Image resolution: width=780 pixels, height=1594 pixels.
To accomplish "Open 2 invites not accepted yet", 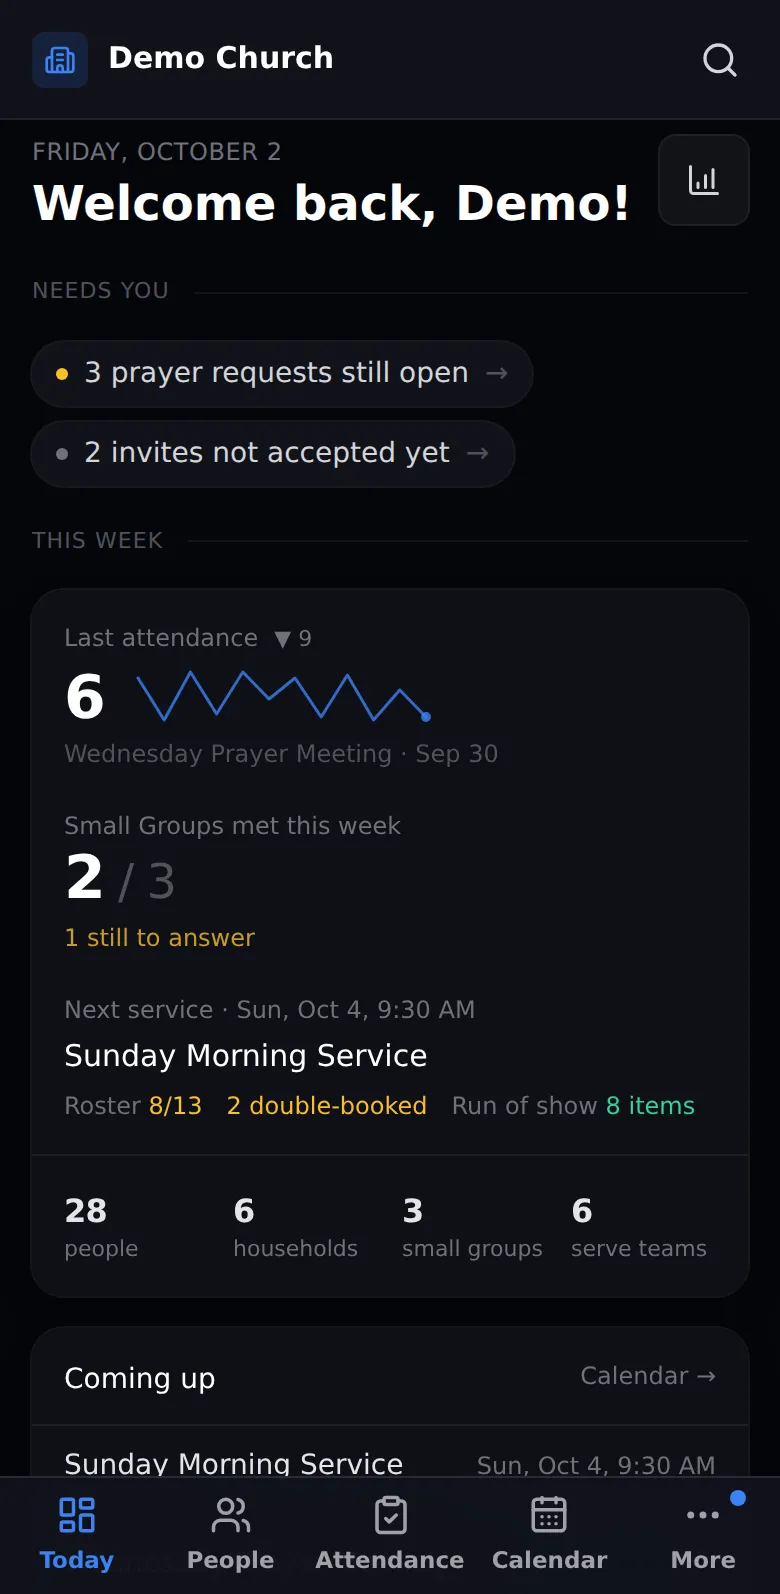I will tap(273, 454).
